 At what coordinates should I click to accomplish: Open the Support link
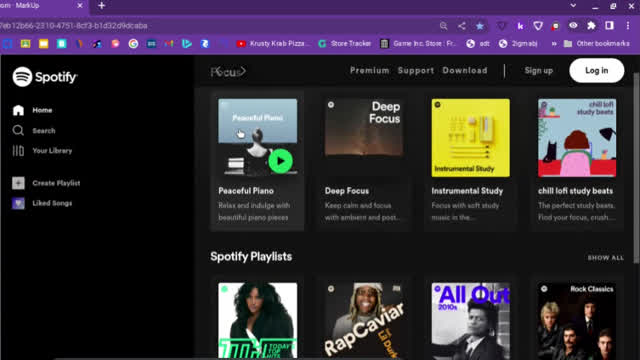tap(416, 71)
